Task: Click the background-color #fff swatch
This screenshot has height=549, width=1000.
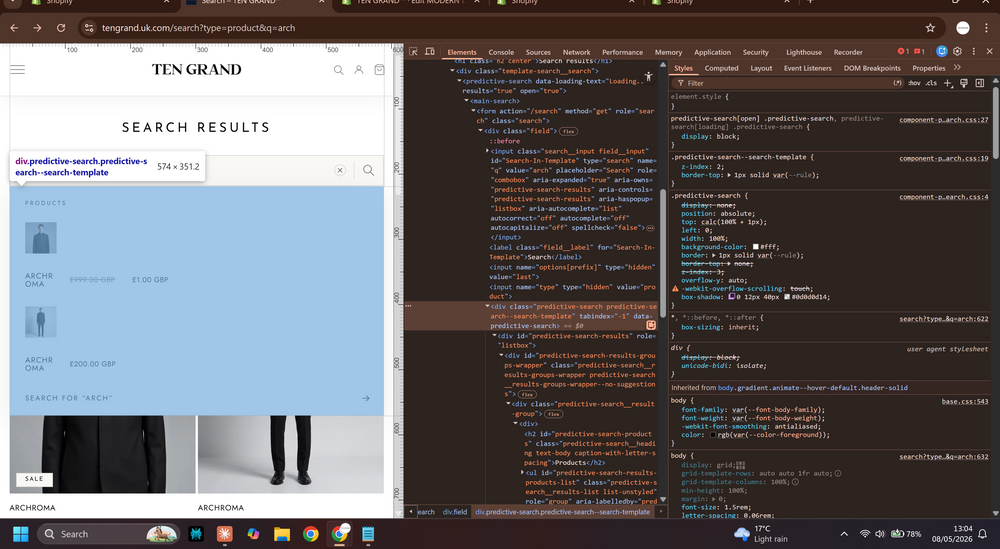Action: (x=755, y=247)
